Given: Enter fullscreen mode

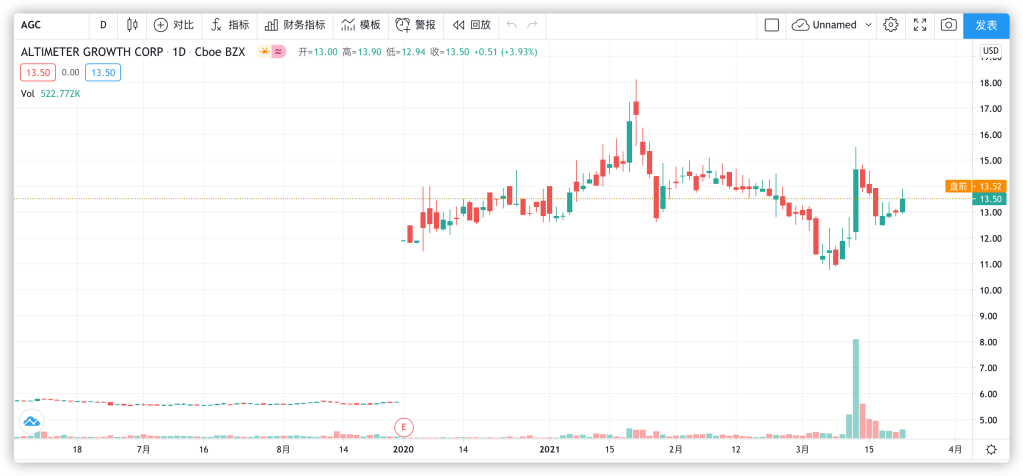Looking at the screenshot, I should 919,25.
